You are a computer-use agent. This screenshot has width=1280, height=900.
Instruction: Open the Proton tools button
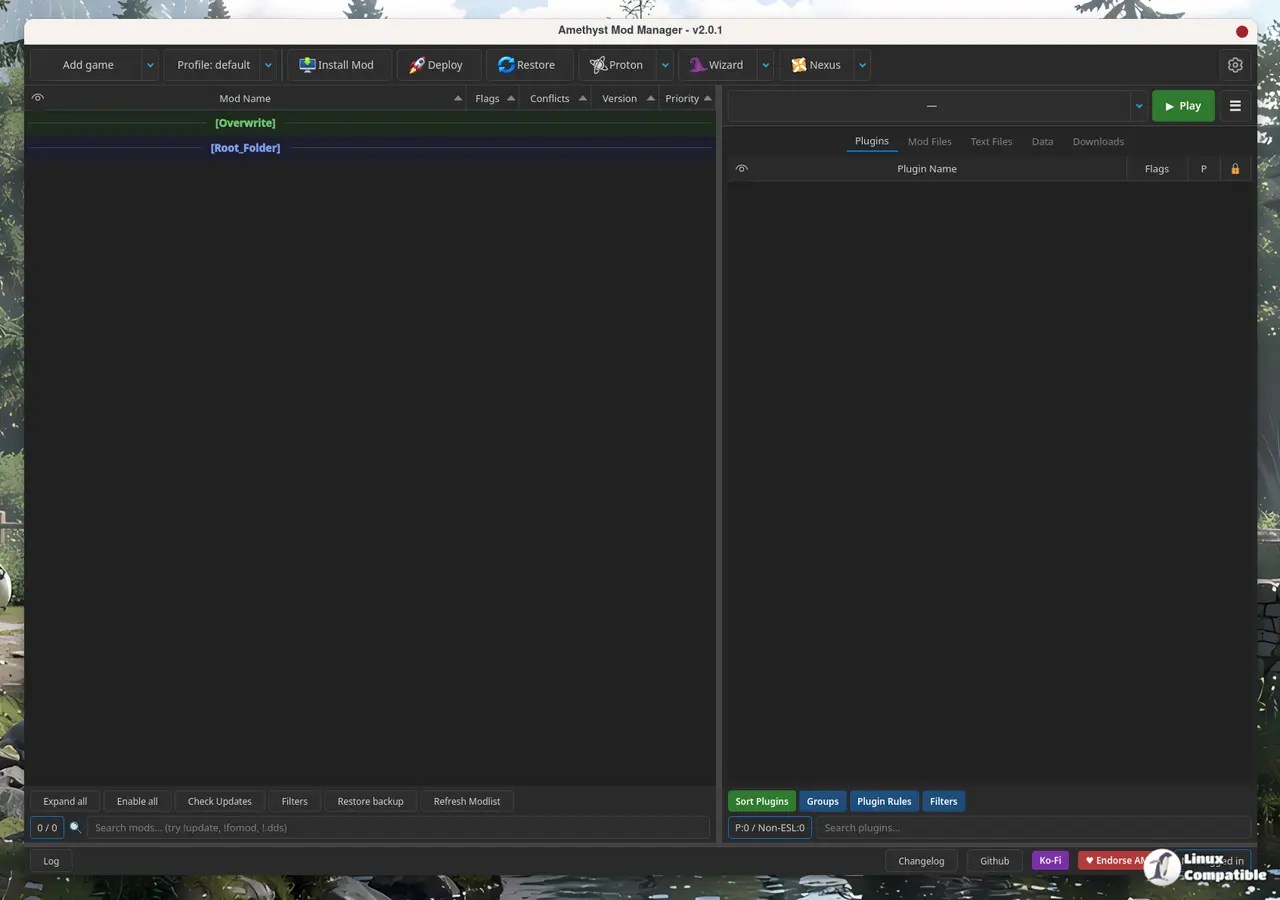(x=617, y=65)
